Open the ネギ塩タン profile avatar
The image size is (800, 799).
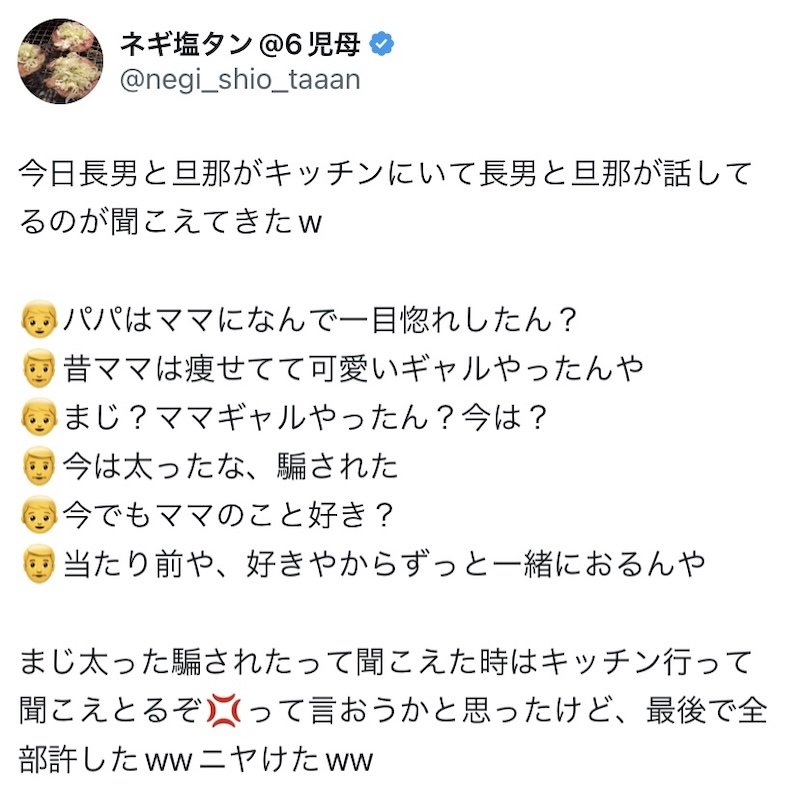[x=60, y=60]
